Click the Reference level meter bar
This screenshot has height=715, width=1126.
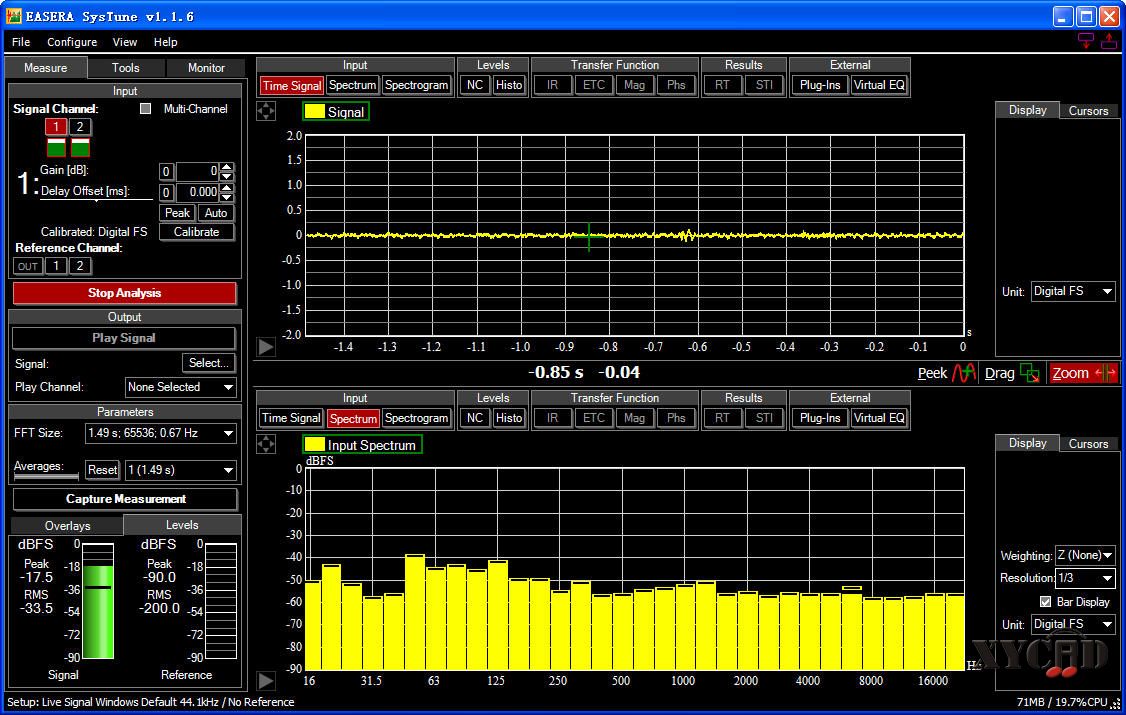[x=221, y=601]
